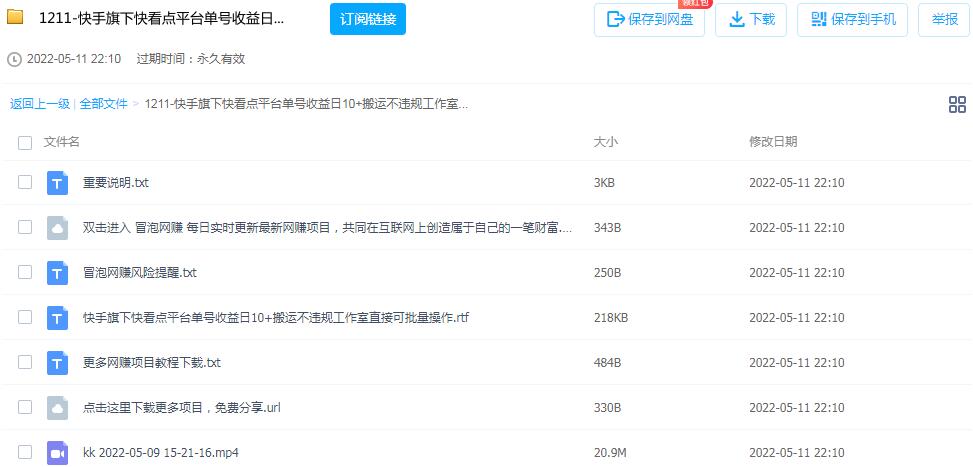Click the 保存到网盘 button
The height and width of the screenshot is (467, 973).
[x=649, y=19]
